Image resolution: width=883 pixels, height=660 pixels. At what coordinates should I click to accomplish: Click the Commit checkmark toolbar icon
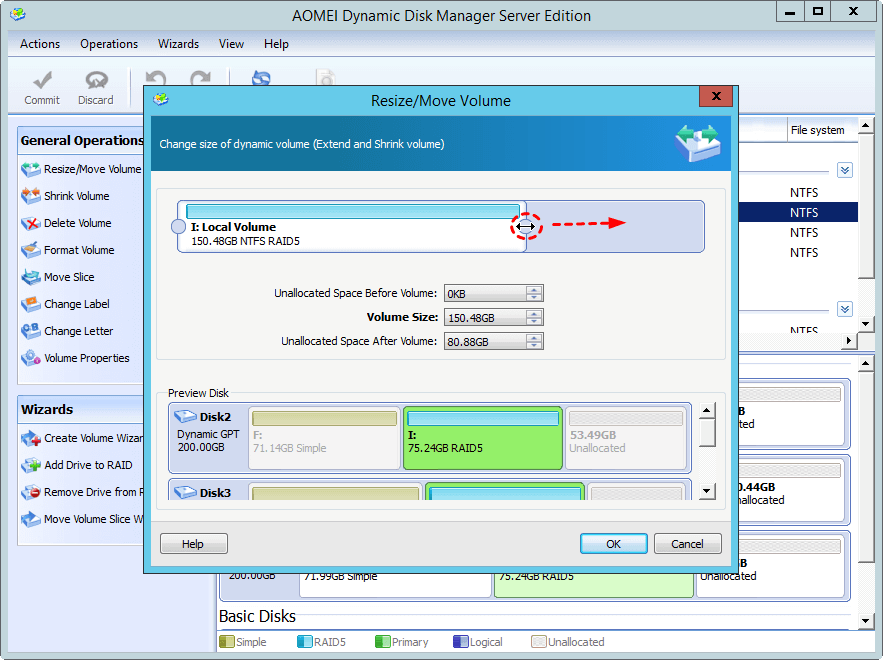(x=42, y=81)
